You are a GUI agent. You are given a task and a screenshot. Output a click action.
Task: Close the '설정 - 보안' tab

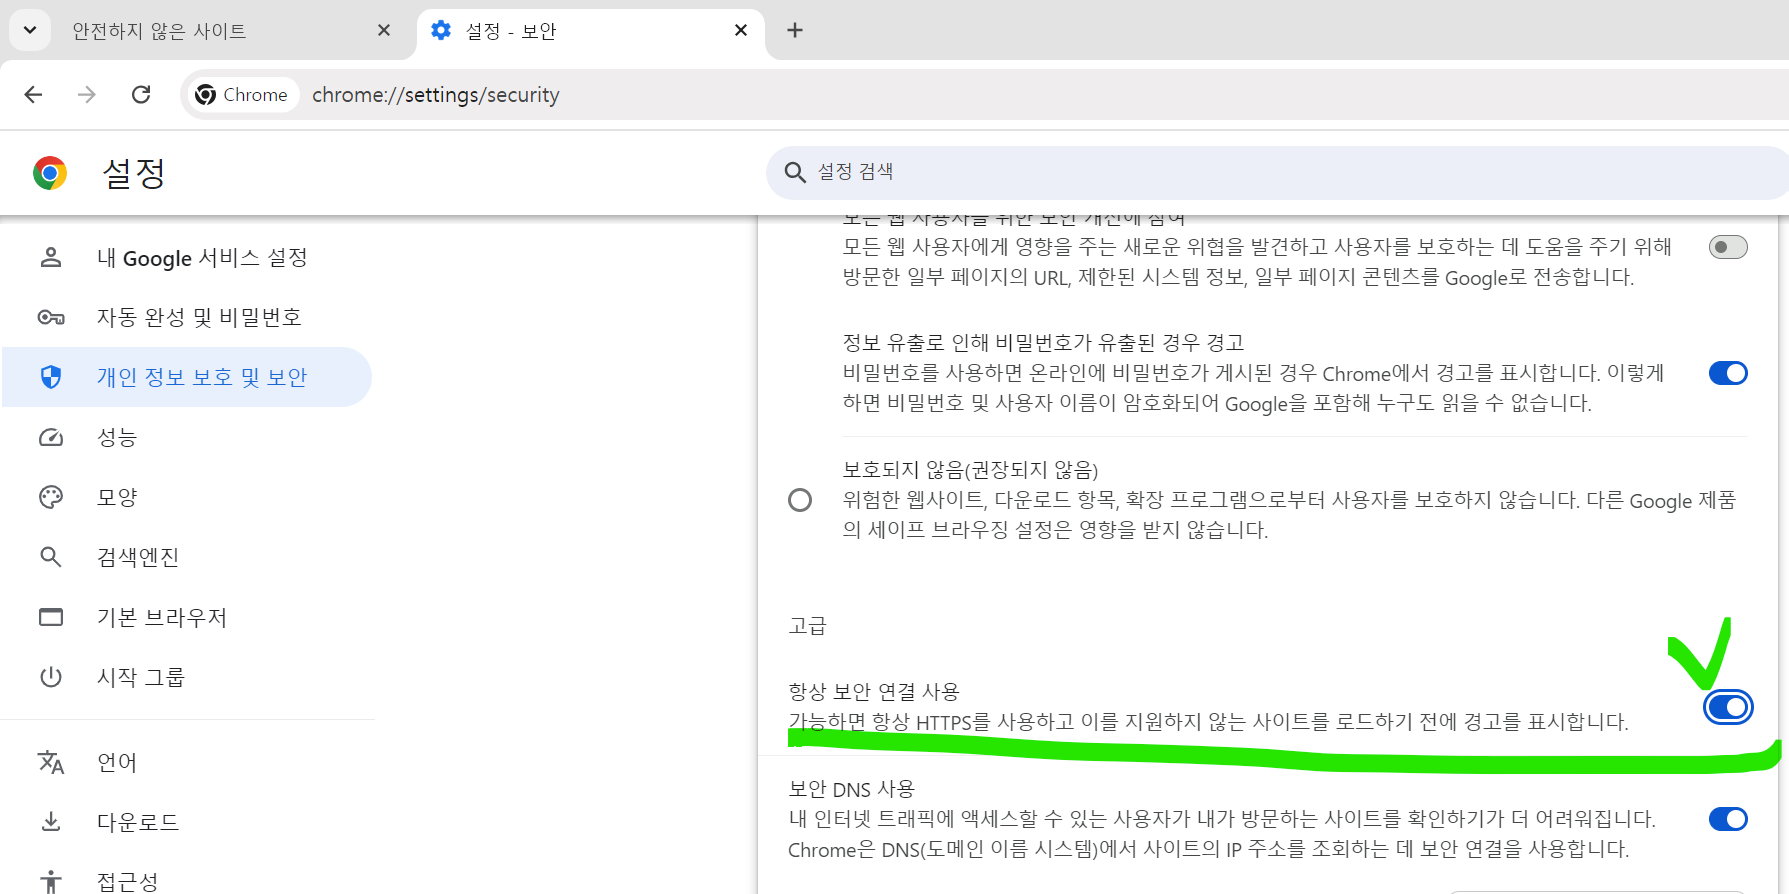pyautogui.click(x=741, y=30)
